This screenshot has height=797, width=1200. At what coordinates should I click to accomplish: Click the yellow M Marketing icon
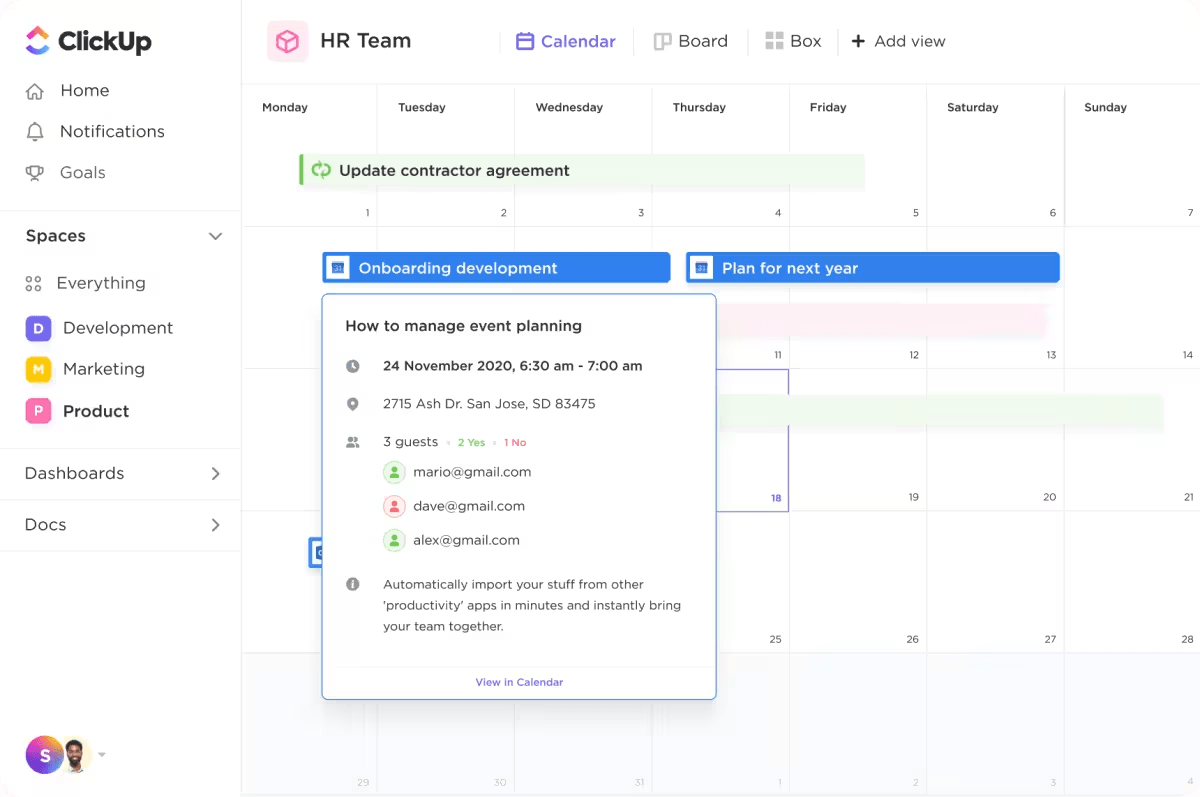[x=38, y=369]
